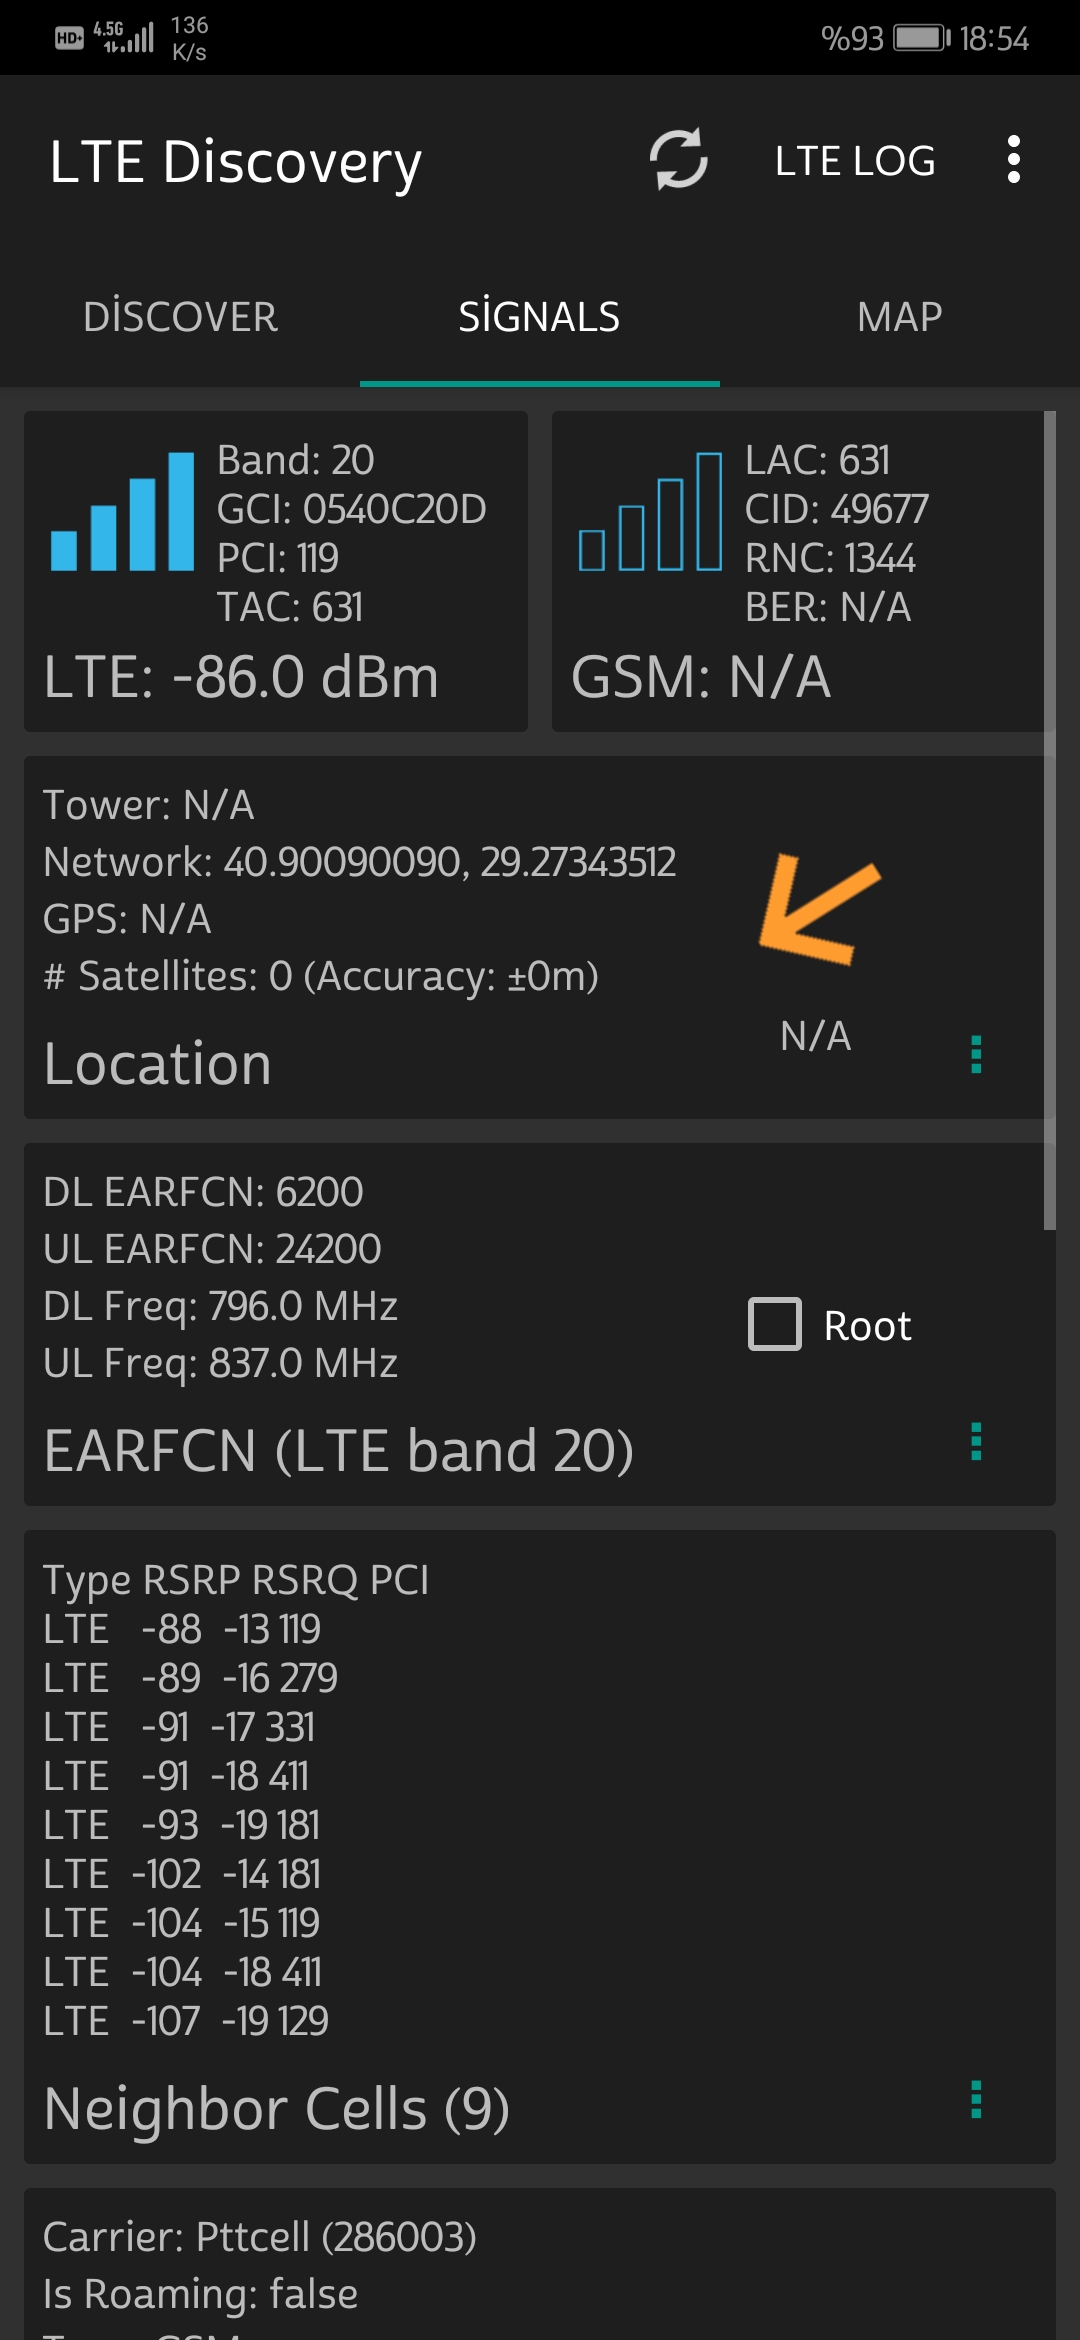Viewport: 1080px width, 2340px height.
Task: Tap the filled LTE signal bars icon
Action: coord(122,511)
